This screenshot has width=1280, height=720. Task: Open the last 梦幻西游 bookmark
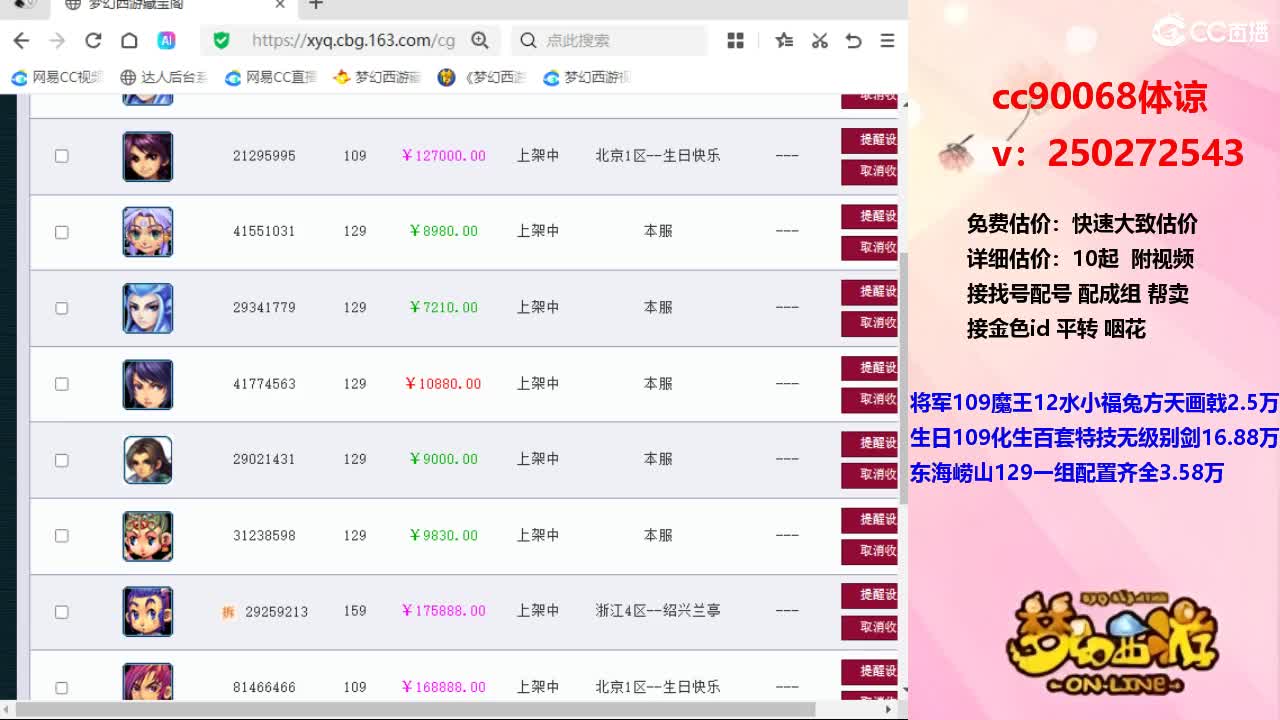(587, 77)
